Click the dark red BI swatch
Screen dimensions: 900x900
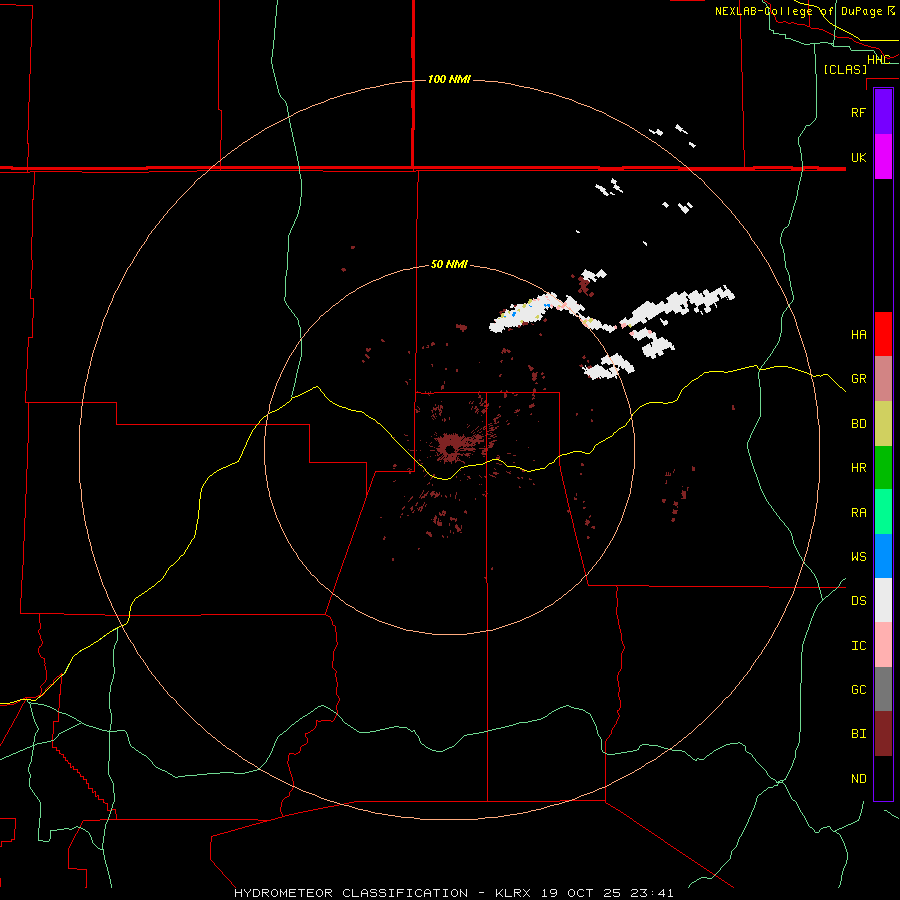pyautogui.click(x=883, y=734)
